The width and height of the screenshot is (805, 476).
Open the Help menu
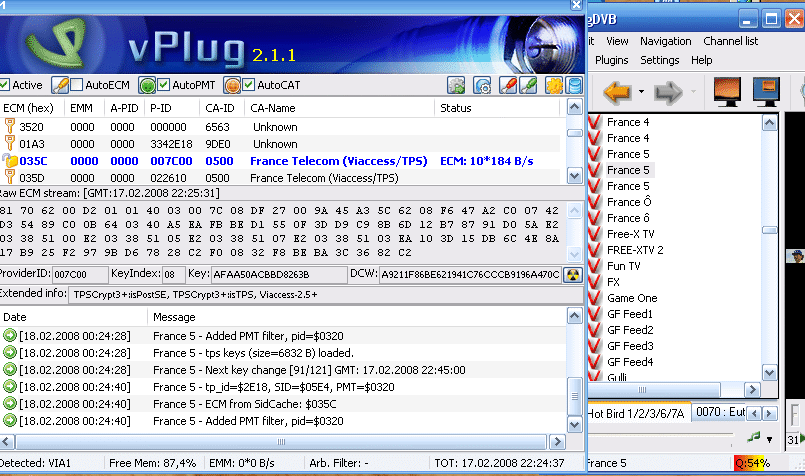(701, 60)
